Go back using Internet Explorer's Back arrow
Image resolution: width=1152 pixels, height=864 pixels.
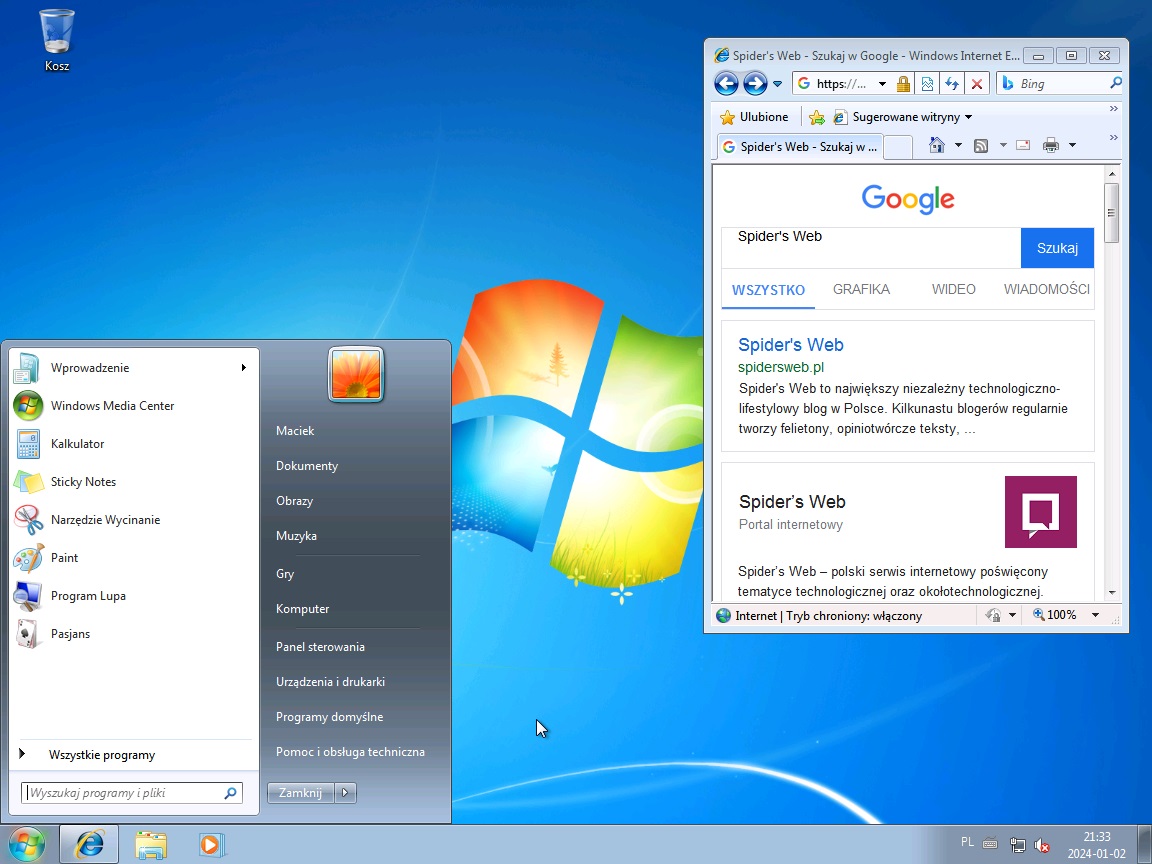click(726, 84)
